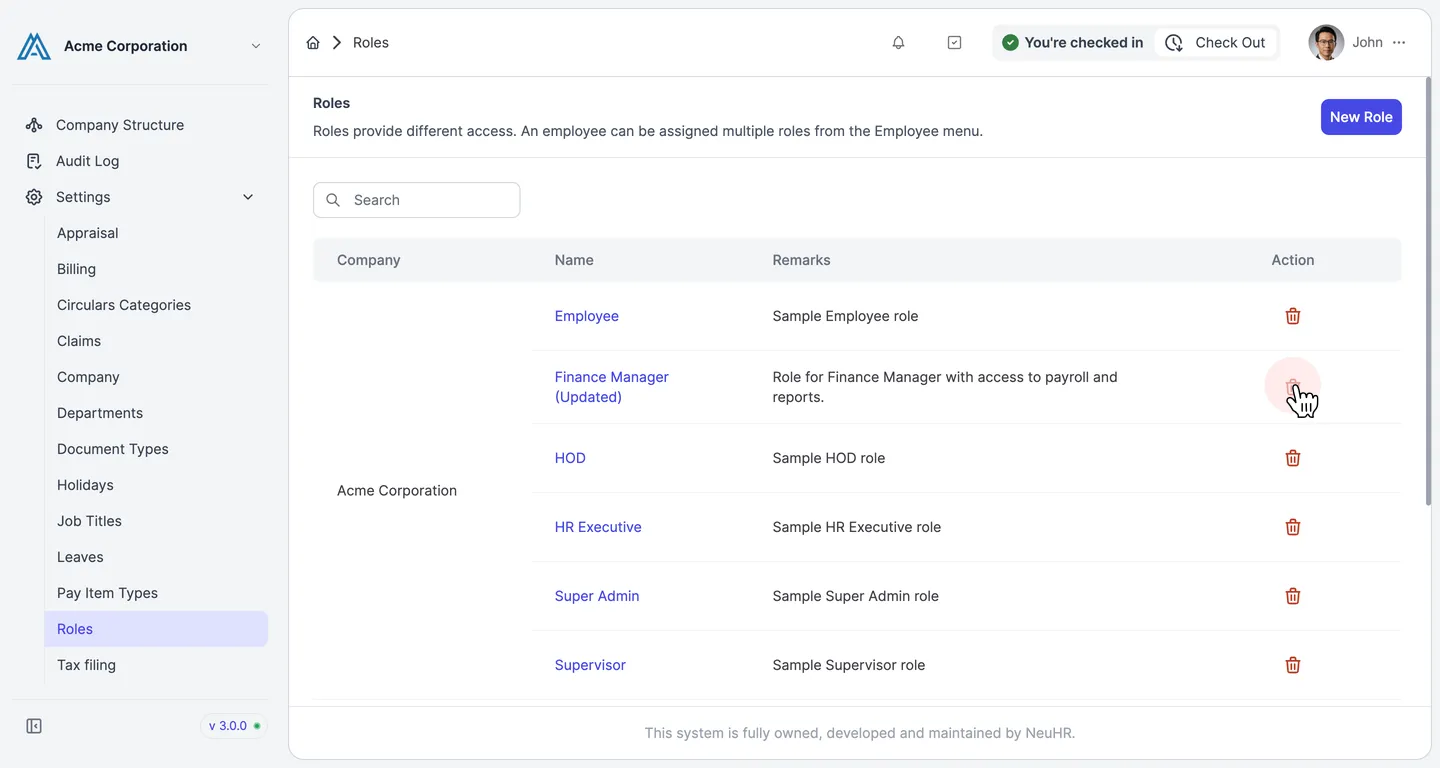Click the Company Structure sidebar icon
This screenshot has width=1440, height=768.
[34, 125]
